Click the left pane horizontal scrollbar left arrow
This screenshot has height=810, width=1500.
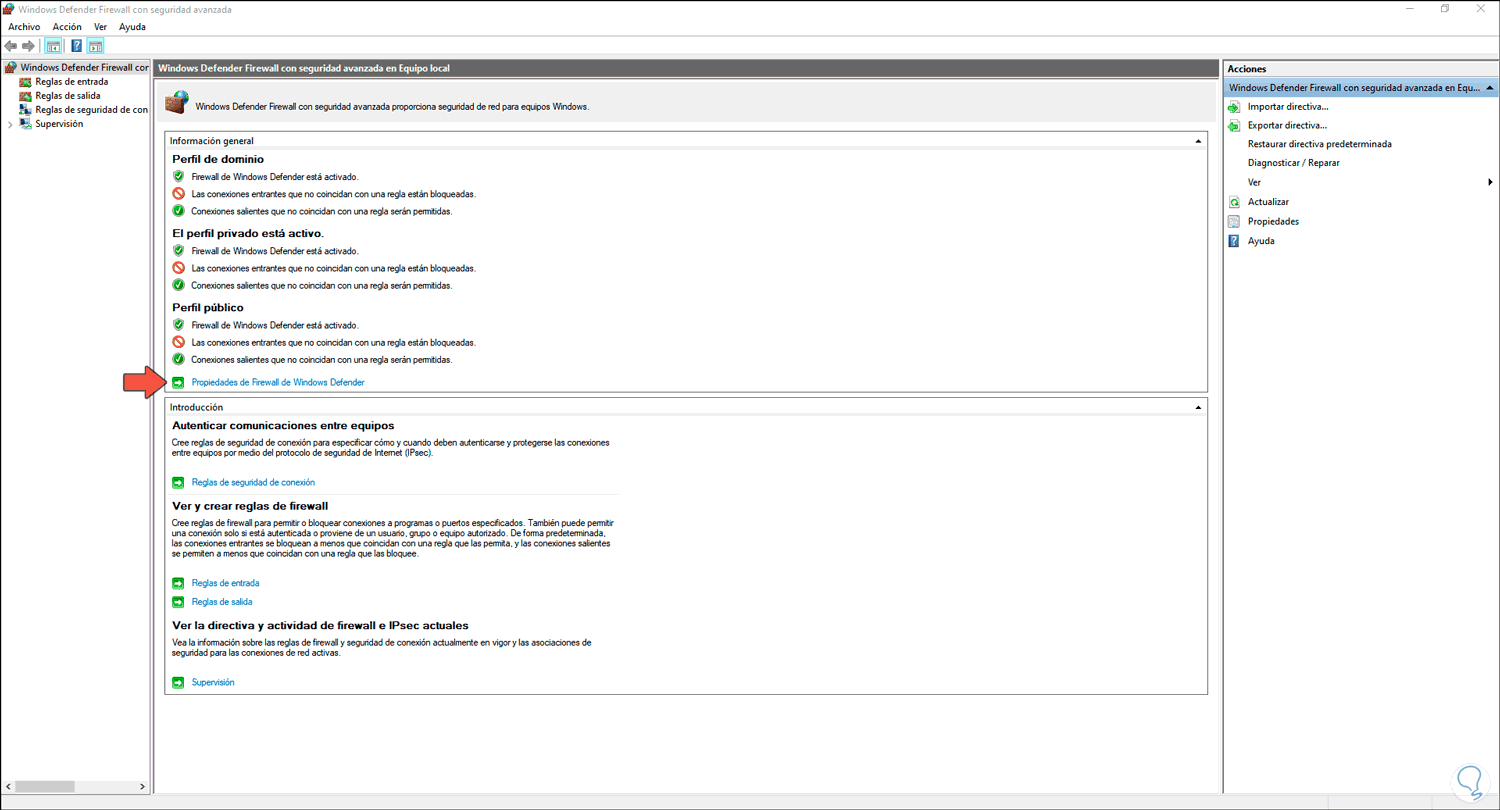[8, 787]
